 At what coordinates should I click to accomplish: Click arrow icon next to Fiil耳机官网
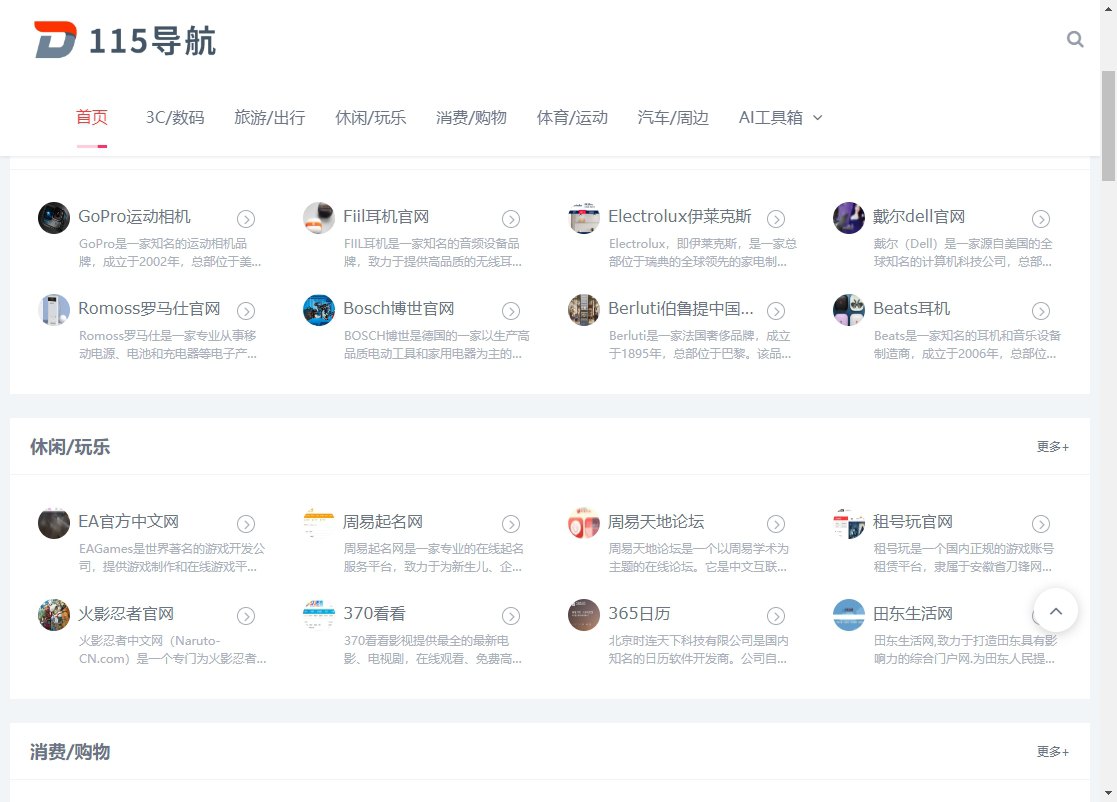tap(511, 219)
